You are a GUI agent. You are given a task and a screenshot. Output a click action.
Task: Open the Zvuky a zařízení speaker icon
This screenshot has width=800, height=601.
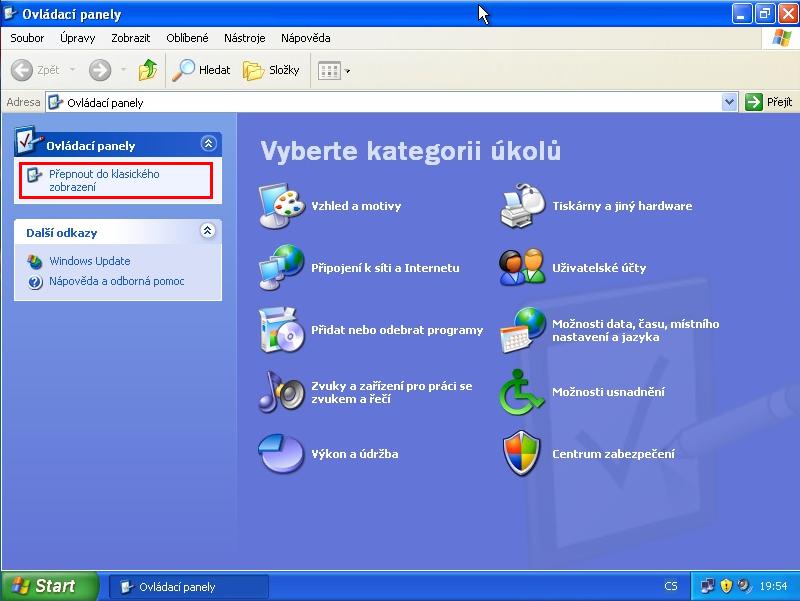[x=282, y=392]
